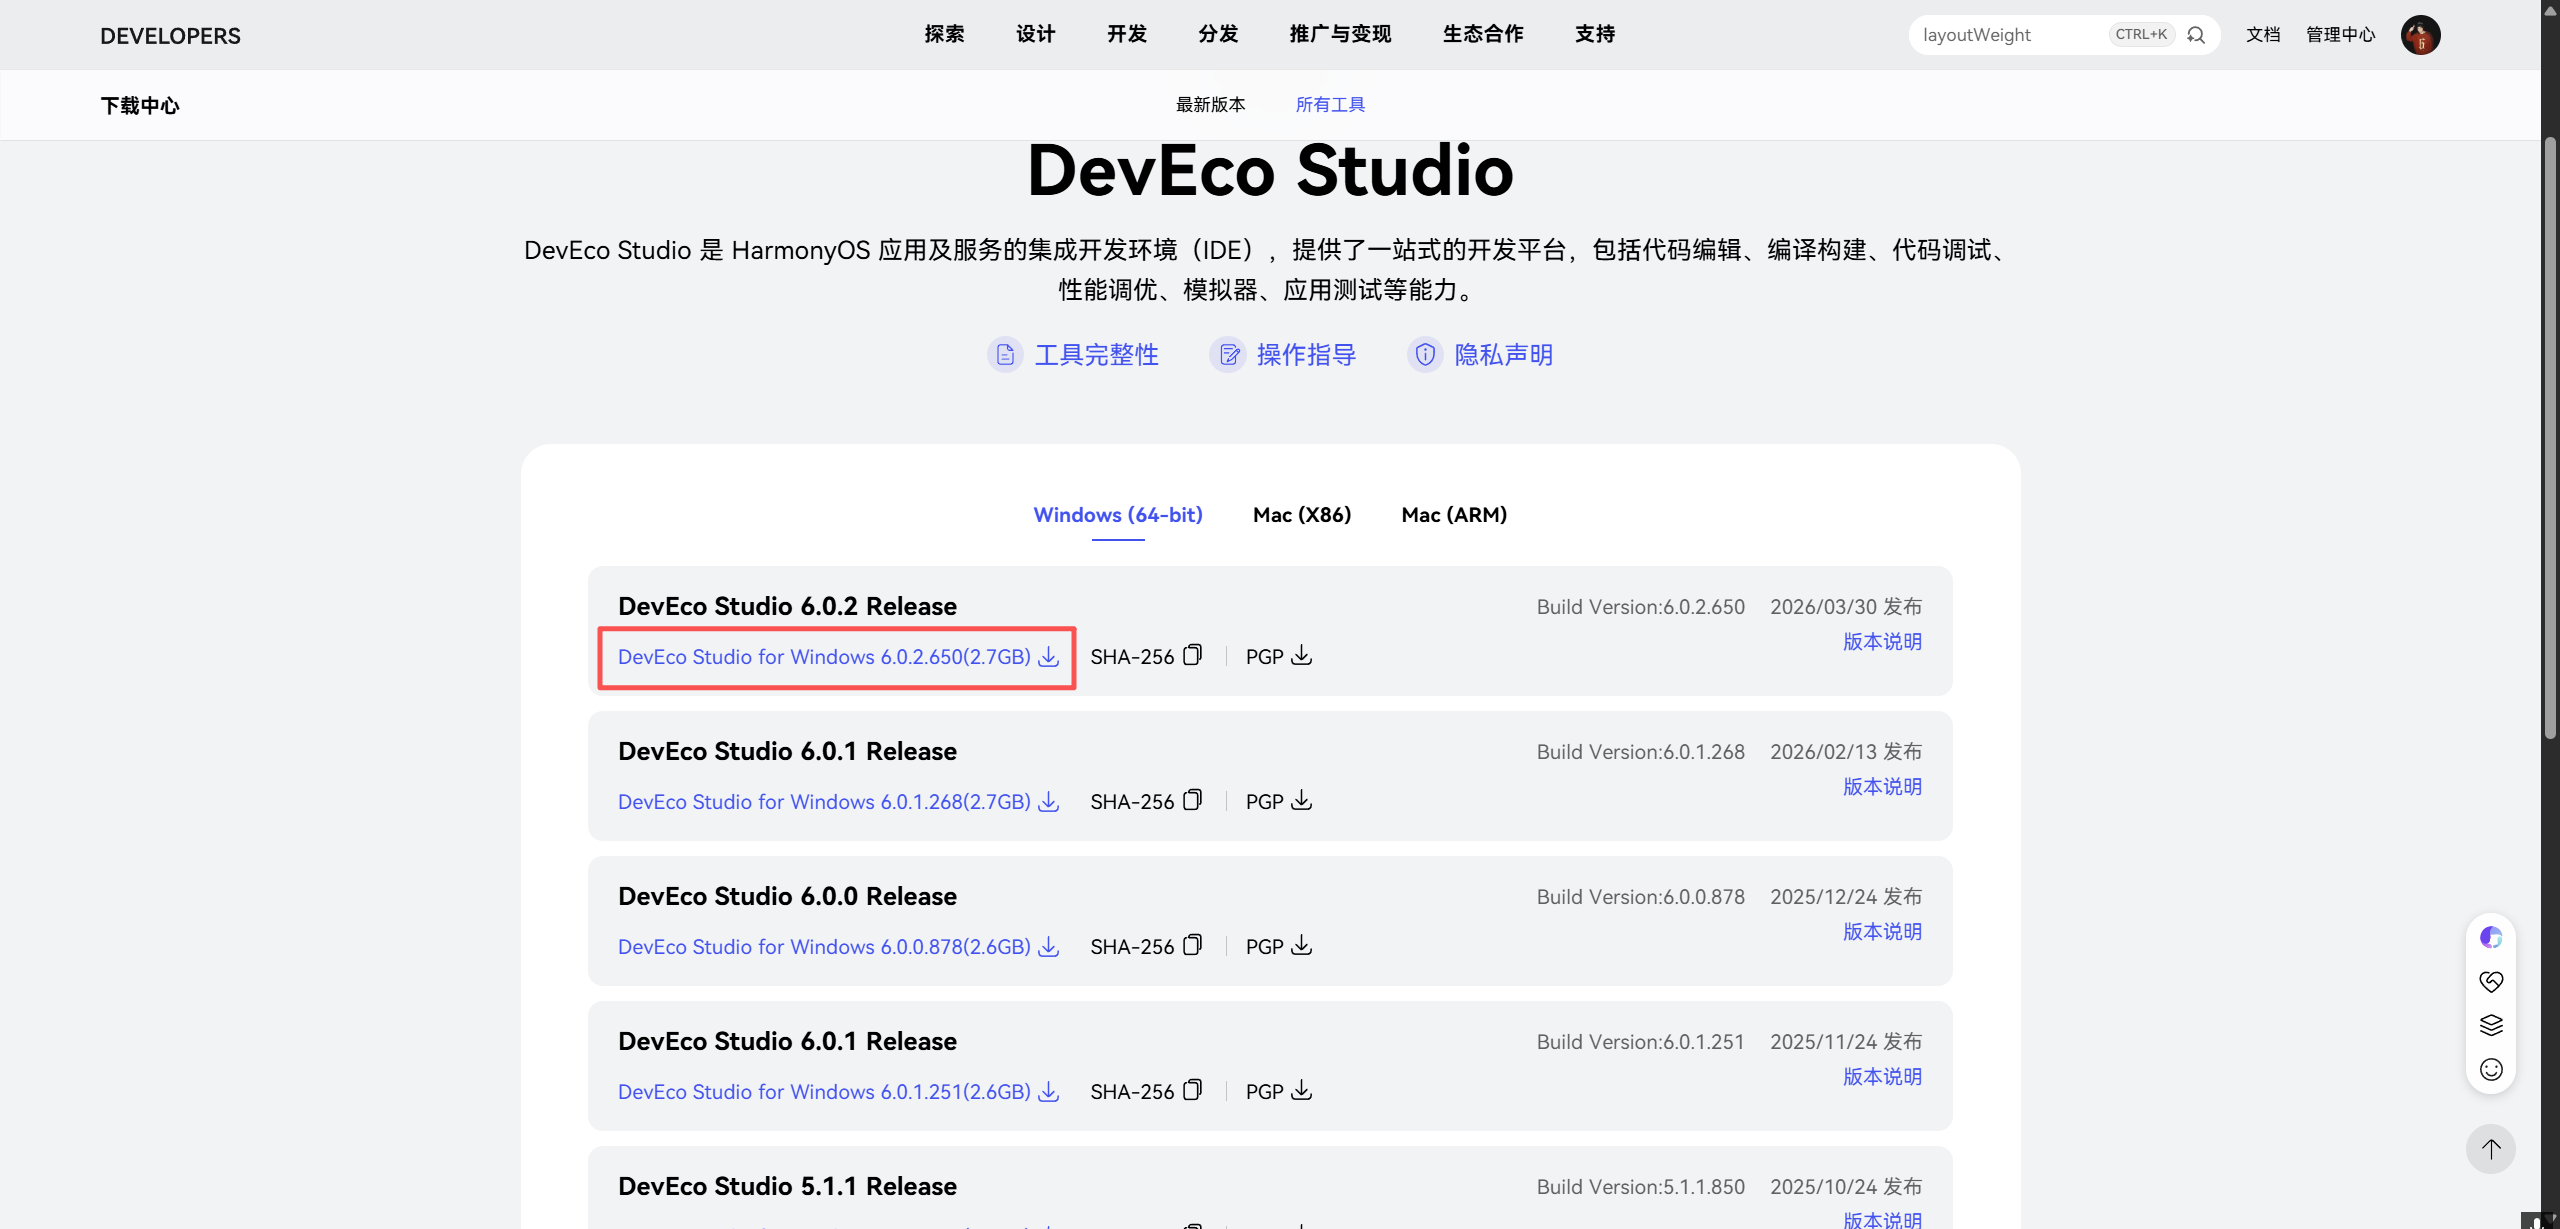Download PGP file for 6.0.2.650
Image resolution: width=2560 pixels, height=1229 pixels.
(x=1301, y=655)
